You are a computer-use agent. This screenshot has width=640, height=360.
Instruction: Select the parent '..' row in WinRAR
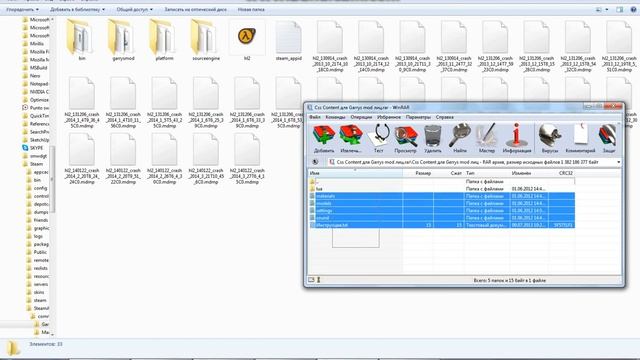tap(442, 182)
